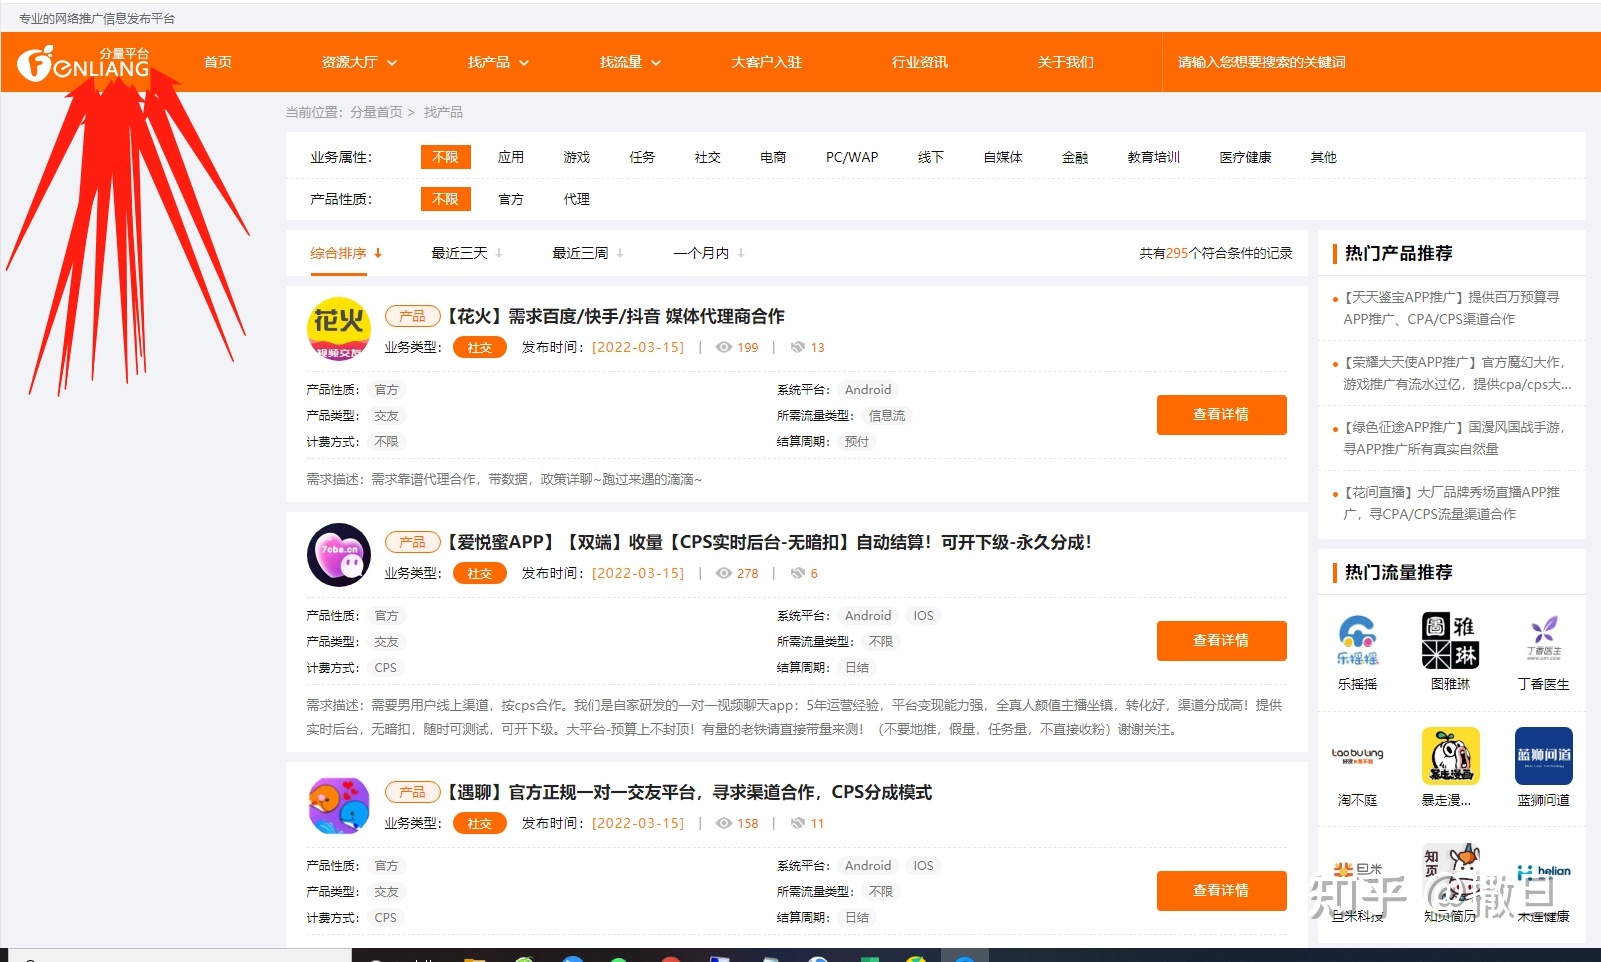The height and width of the screenshot is (962, 1601).
Task: Open 大客户入驻 in the navigation bar
Action: point(767,62)
